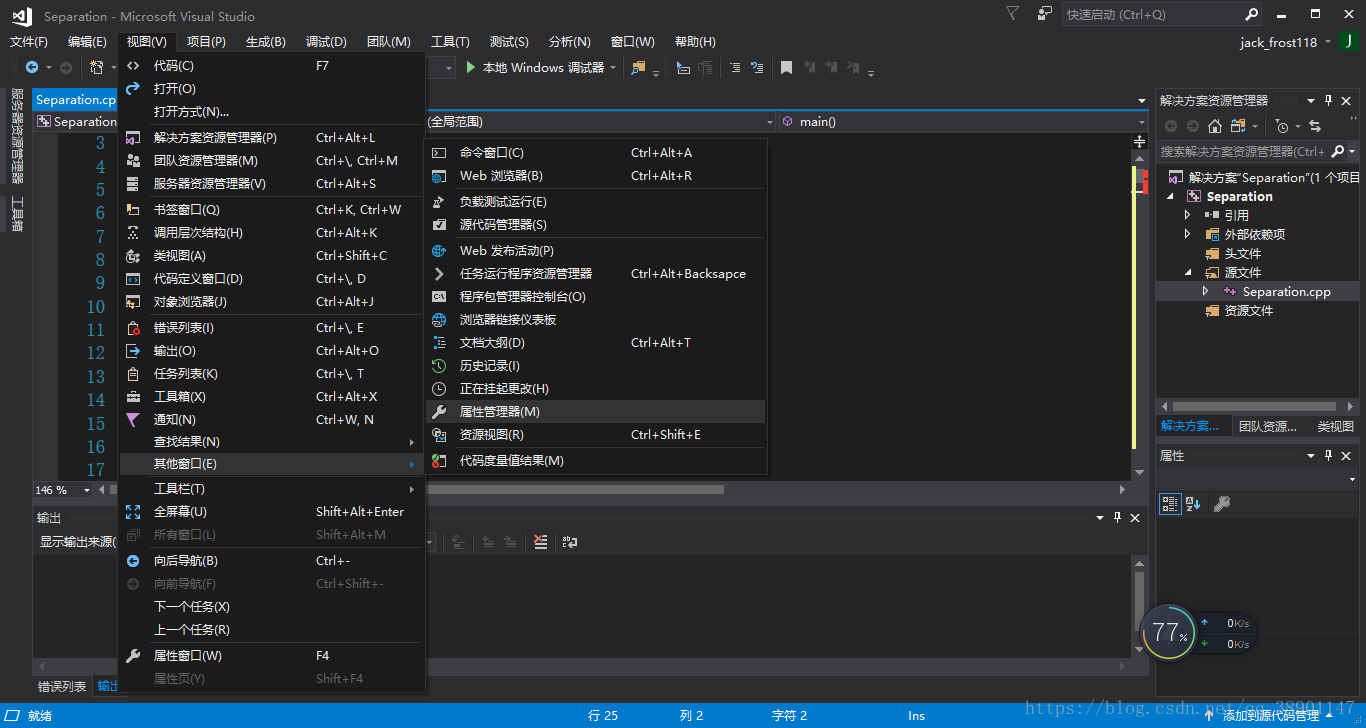Click the Find in Files toolbar icon
Image resolution: width=1366 pixels, height=728 pixels.
point(638,67)
